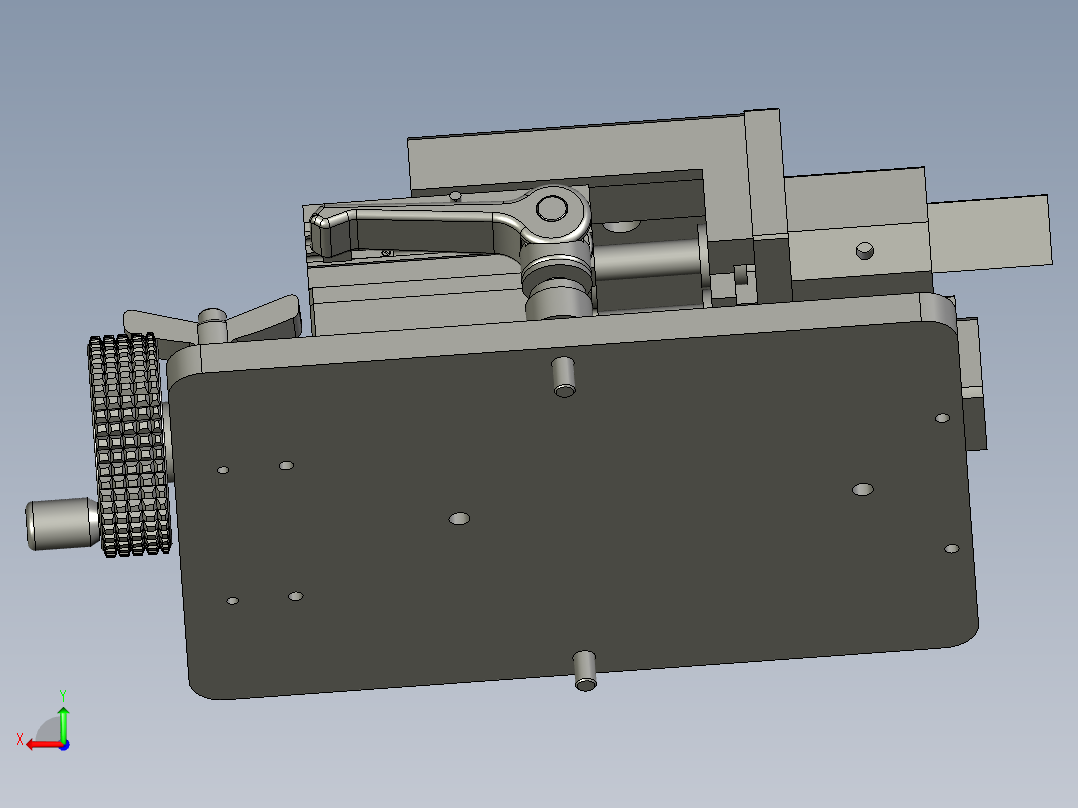1078x808 pixels.
Task: Select the small side block right of plate
Action: click(x=972, y=384)
